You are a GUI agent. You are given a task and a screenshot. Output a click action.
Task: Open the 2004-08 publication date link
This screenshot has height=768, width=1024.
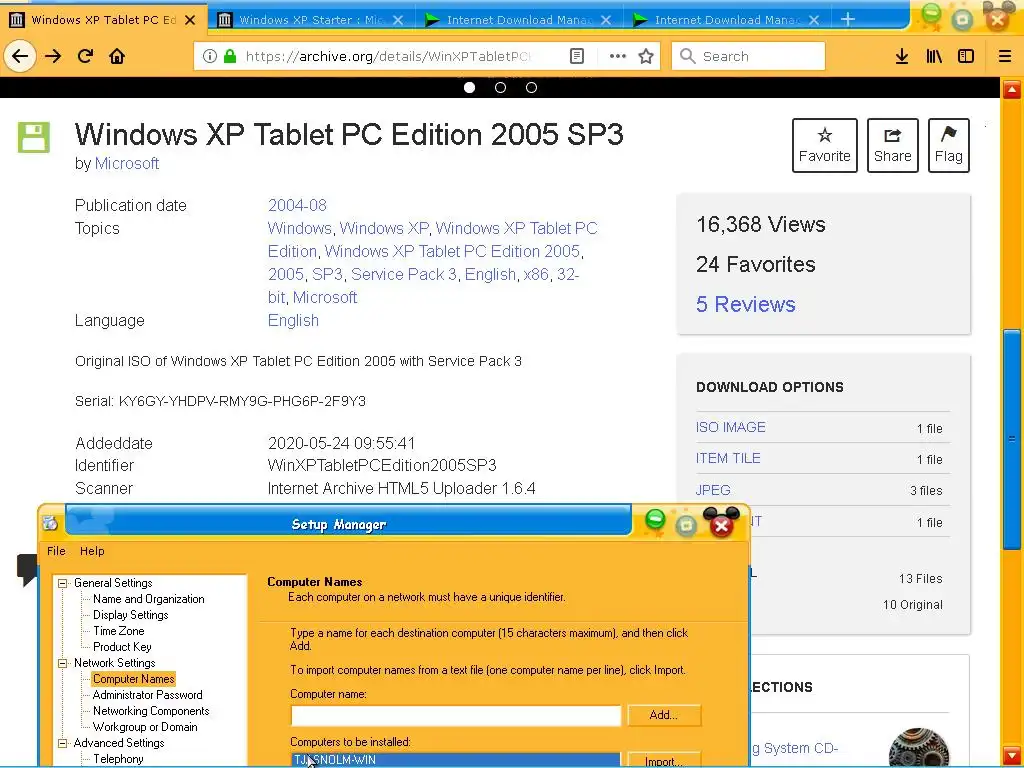click(297, 205)
